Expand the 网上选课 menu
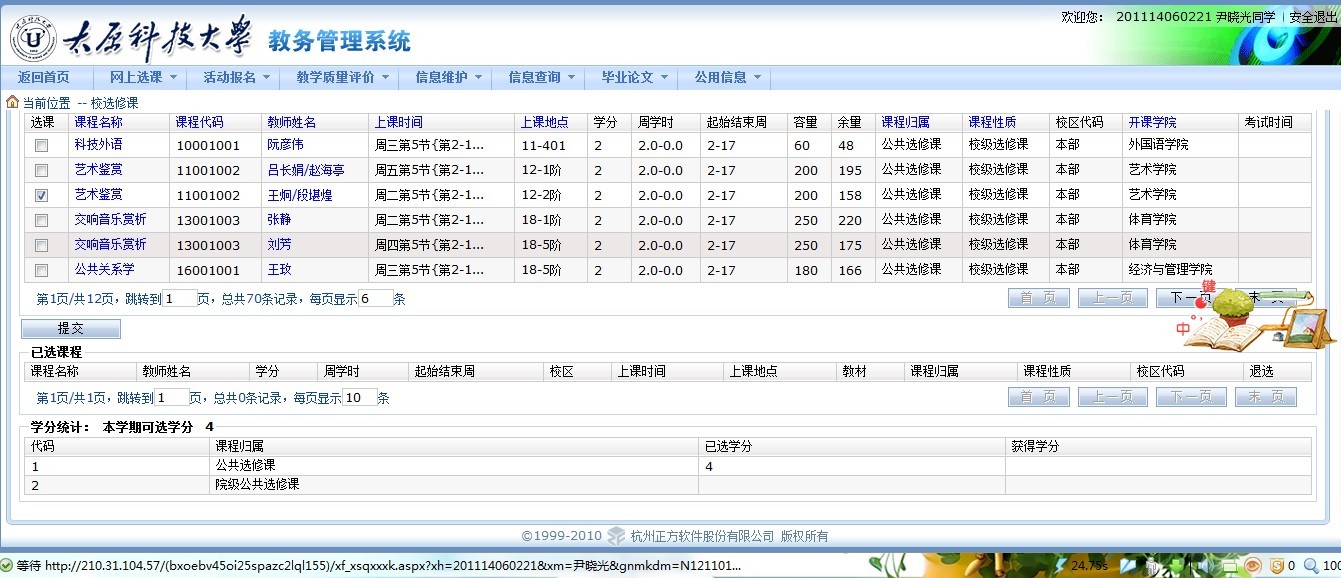1341x578 pixels. coord(141,77)
